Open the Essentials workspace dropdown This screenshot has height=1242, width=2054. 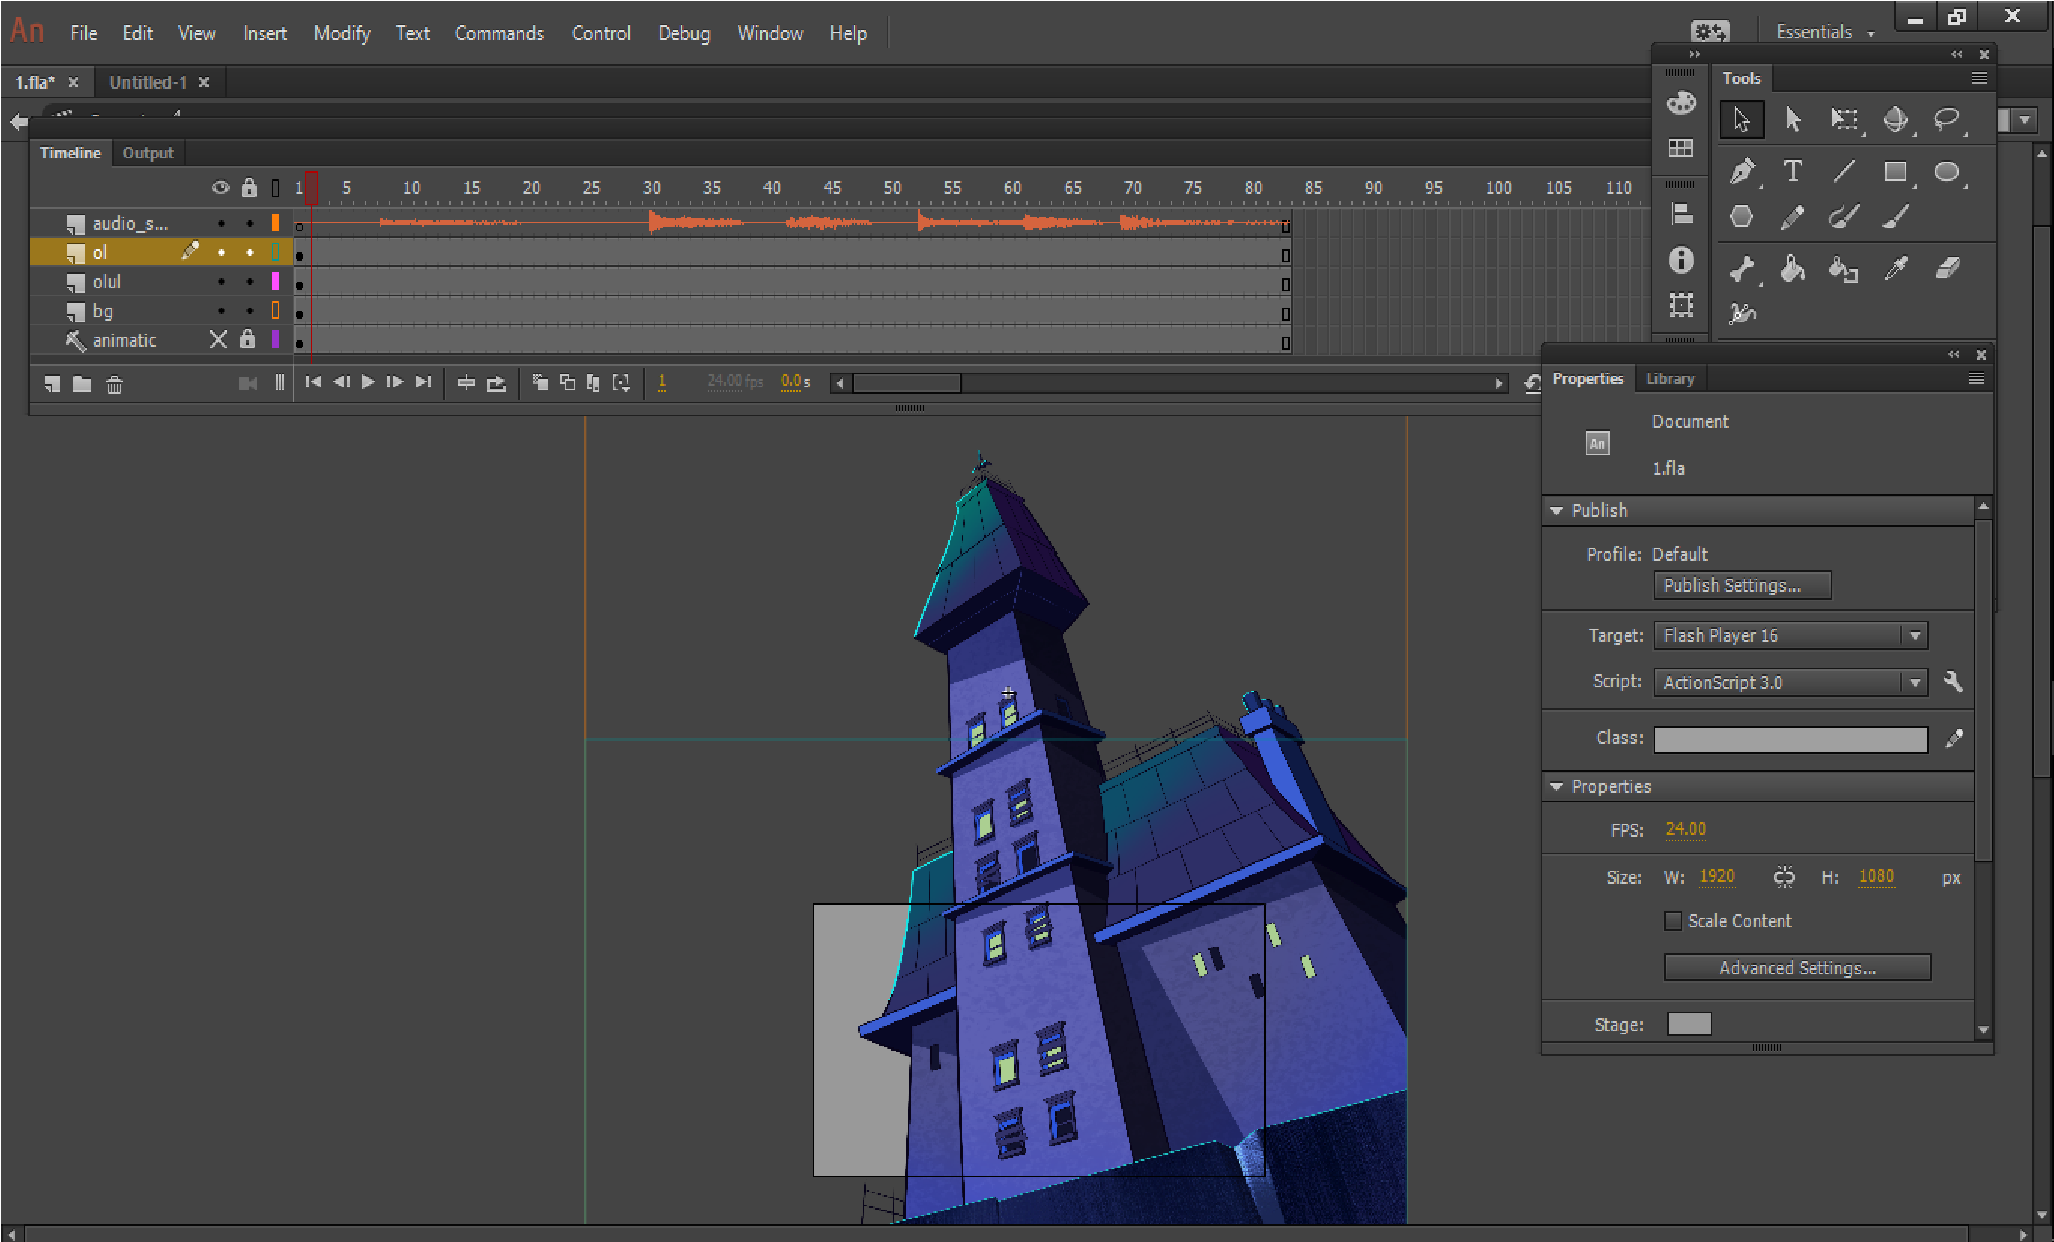[1825, 32]
